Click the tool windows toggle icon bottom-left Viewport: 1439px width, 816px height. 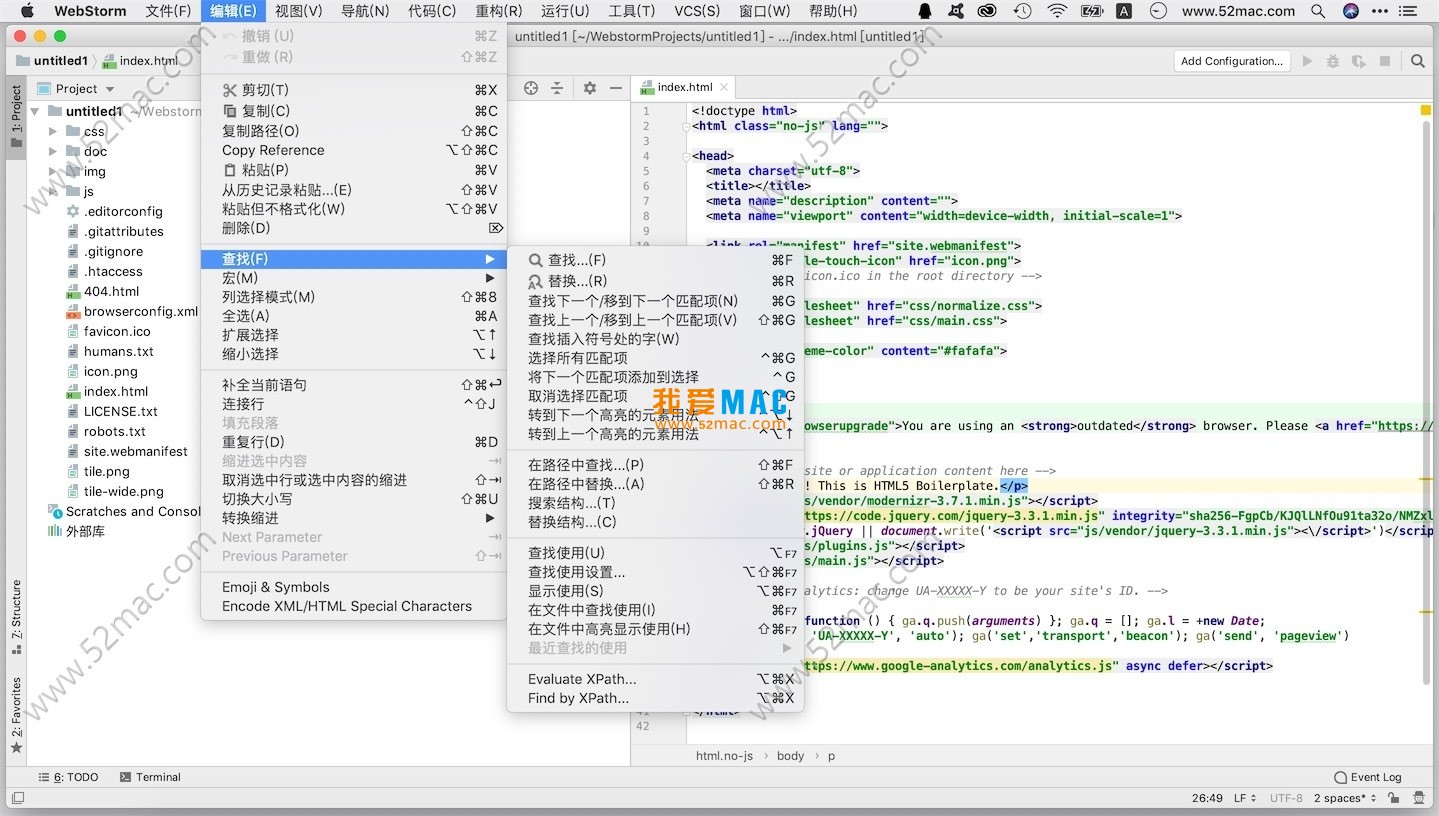click(x=18, y=798)
